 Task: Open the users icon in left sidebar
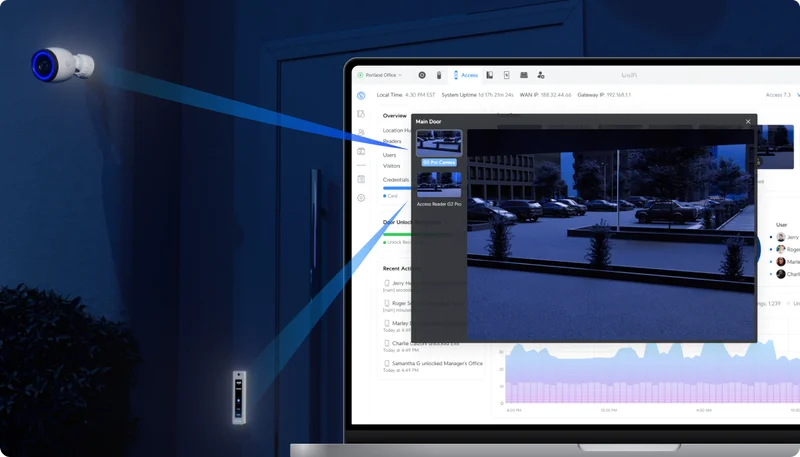361,132
